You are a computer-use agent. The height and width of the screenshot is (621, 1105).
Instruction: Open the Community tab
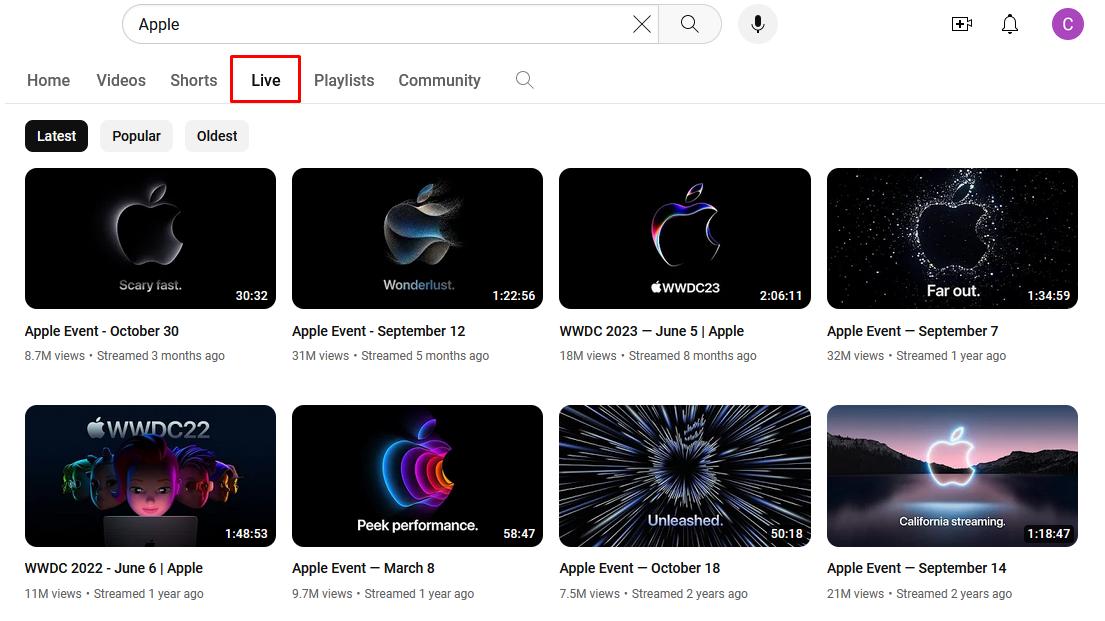tap(440, 80)
